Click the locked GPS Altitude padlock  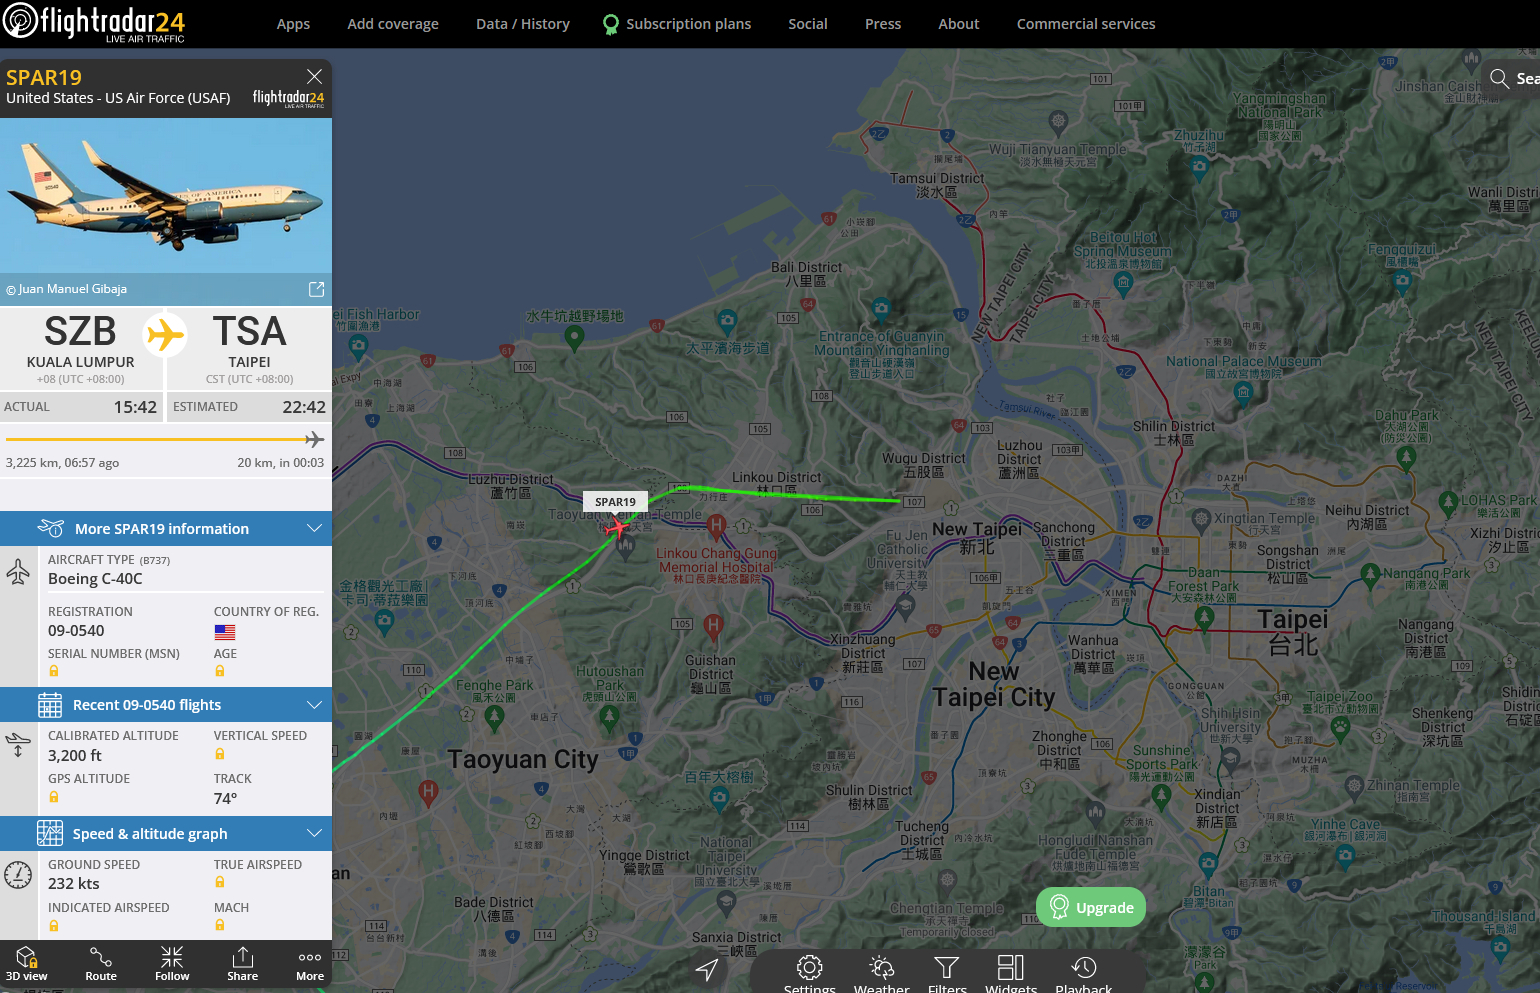coord(54,797)
